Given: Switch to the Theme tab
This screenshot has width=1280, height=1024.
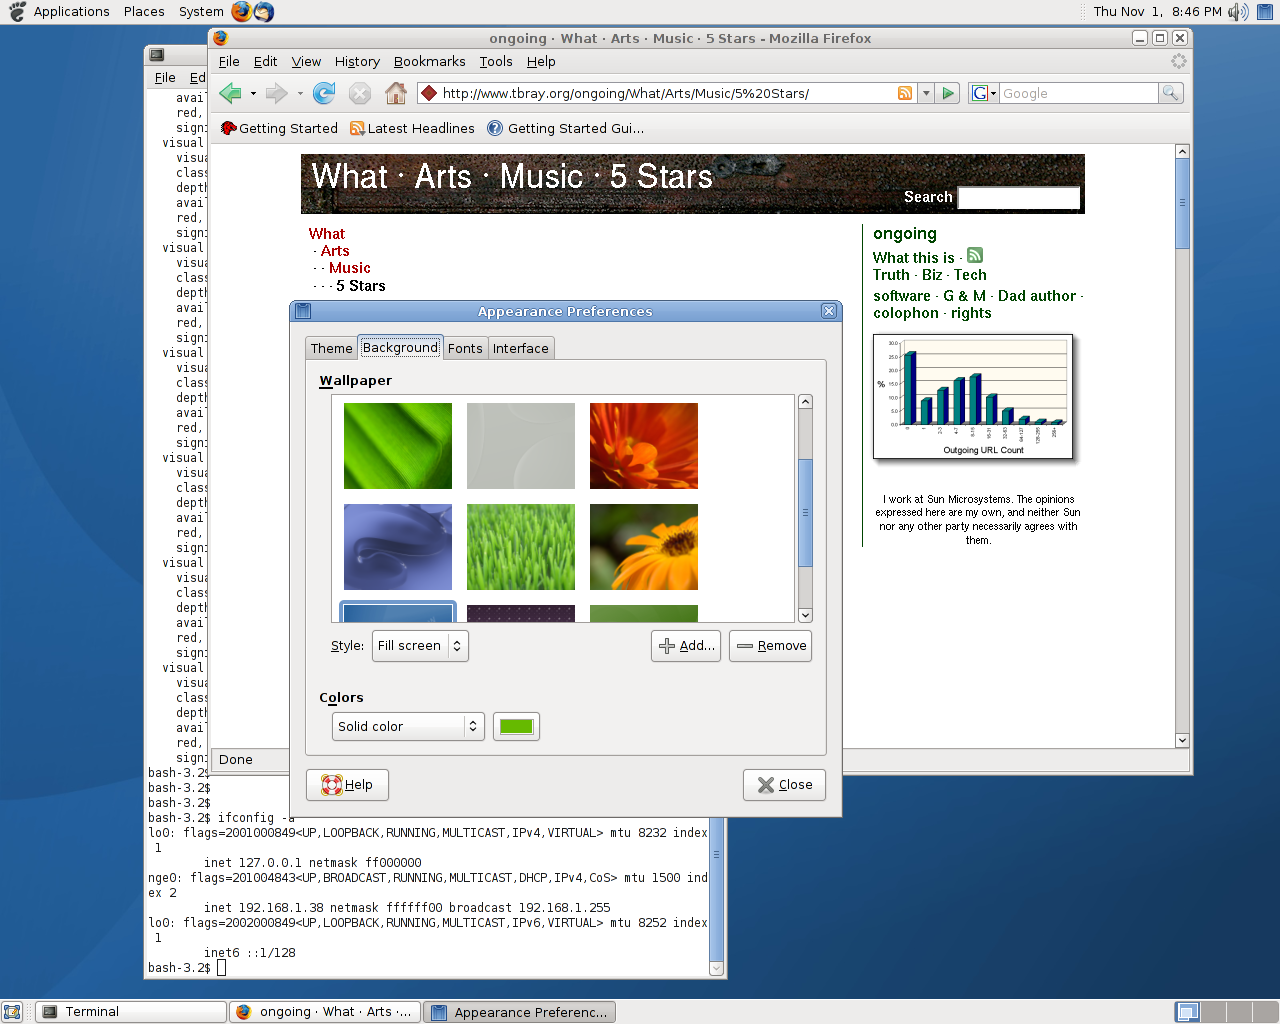Looking at the screenshot, I should click(x=331, y=348).
